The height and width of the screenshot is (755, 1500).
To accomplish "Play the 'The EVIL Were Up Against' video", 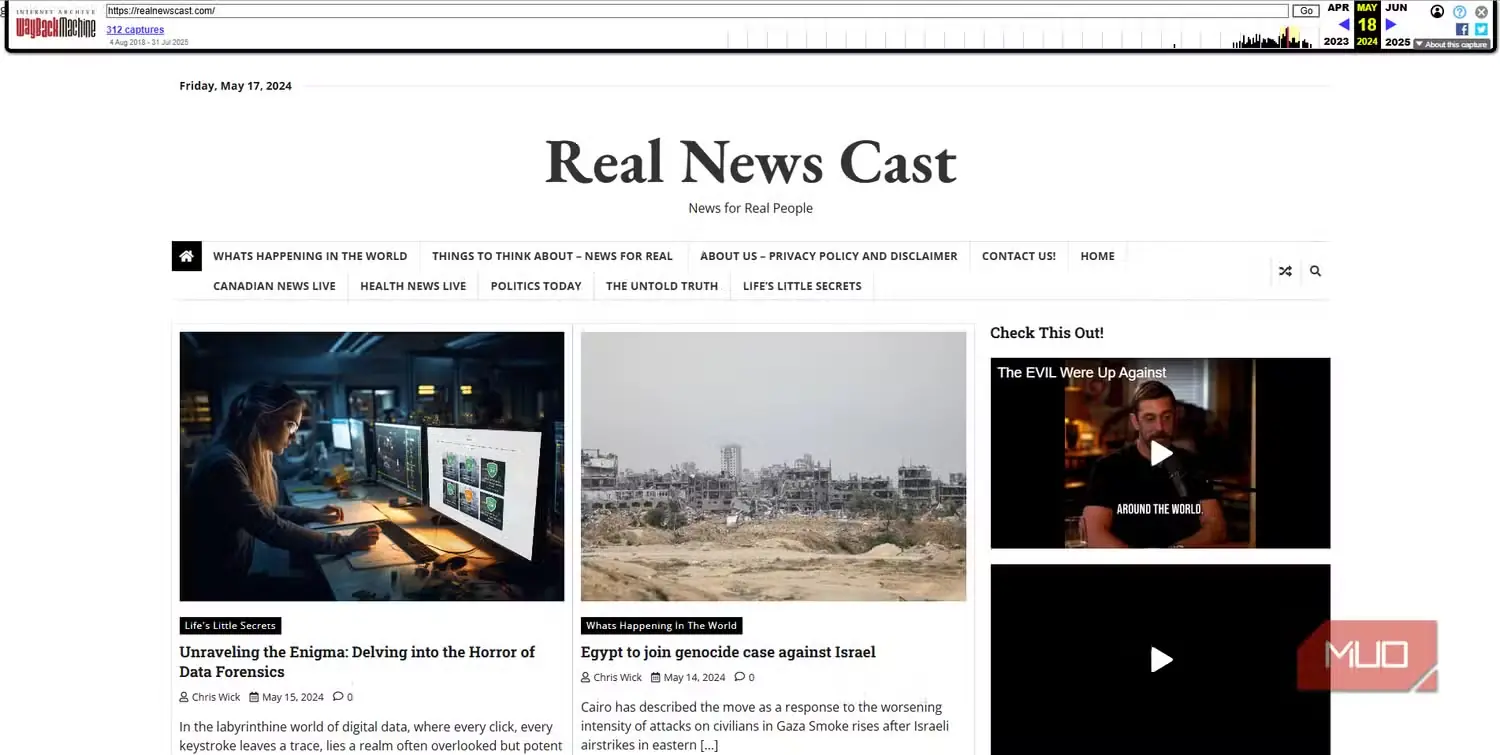I will tap(1160, 453).
